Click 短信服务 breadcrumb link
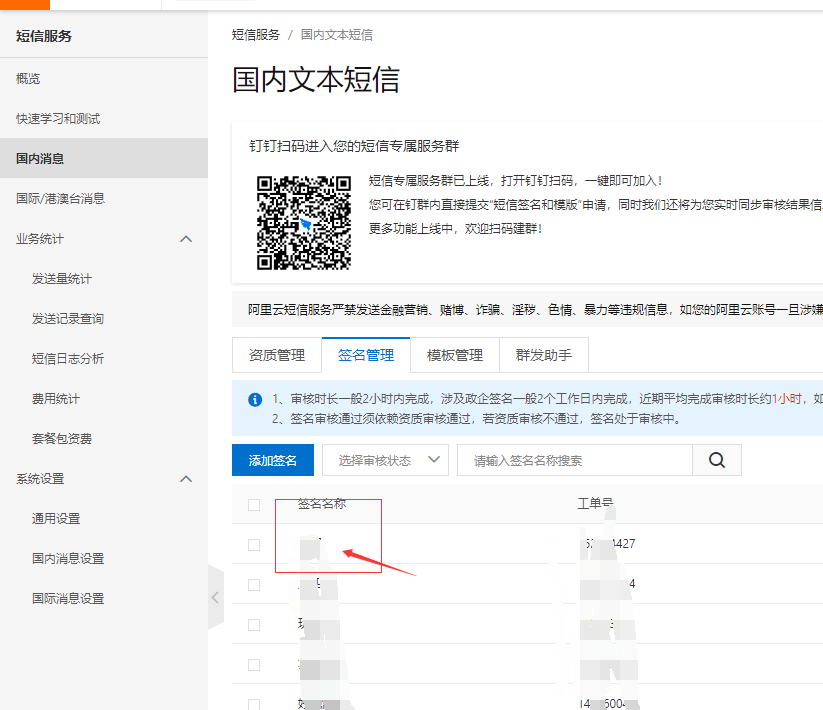The height and width of the screenshot is (710, 823). tap(256, 34)
